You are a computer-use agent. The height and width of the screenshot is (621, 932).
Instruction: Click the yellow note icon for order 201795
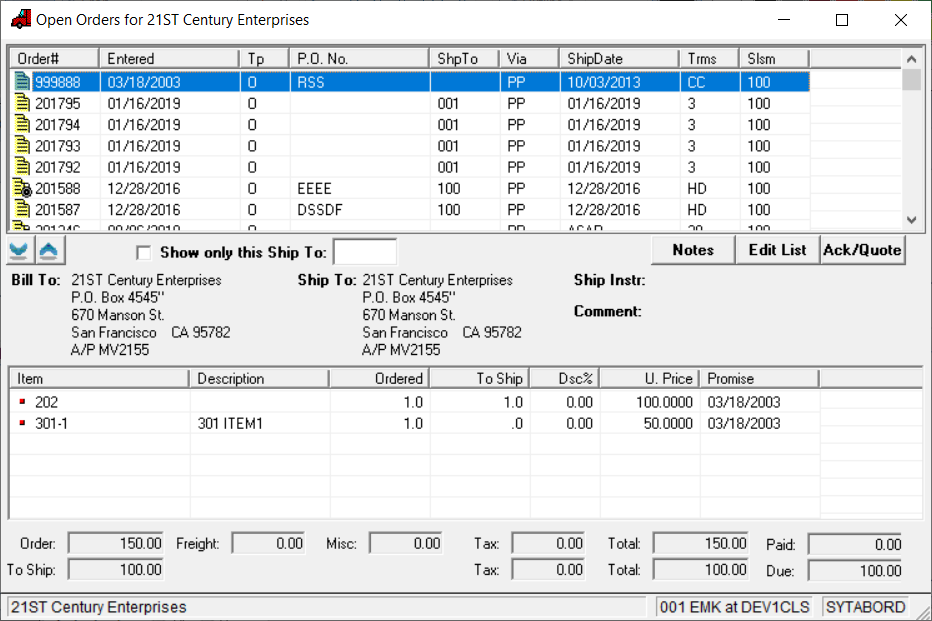(x=23, y=104)
